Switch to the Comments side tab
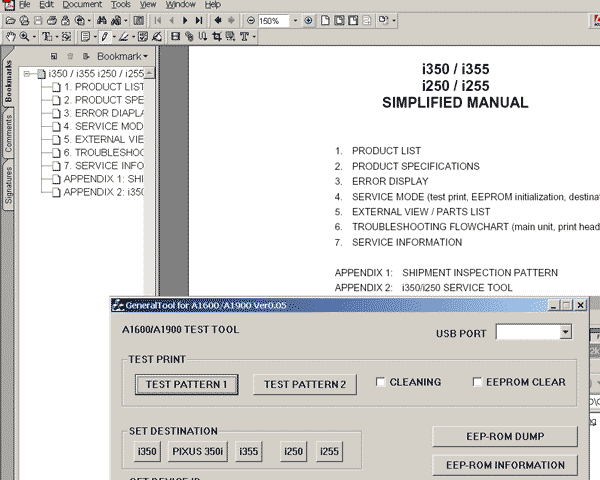This screenshot has width=600, height=480. (8, 134)
